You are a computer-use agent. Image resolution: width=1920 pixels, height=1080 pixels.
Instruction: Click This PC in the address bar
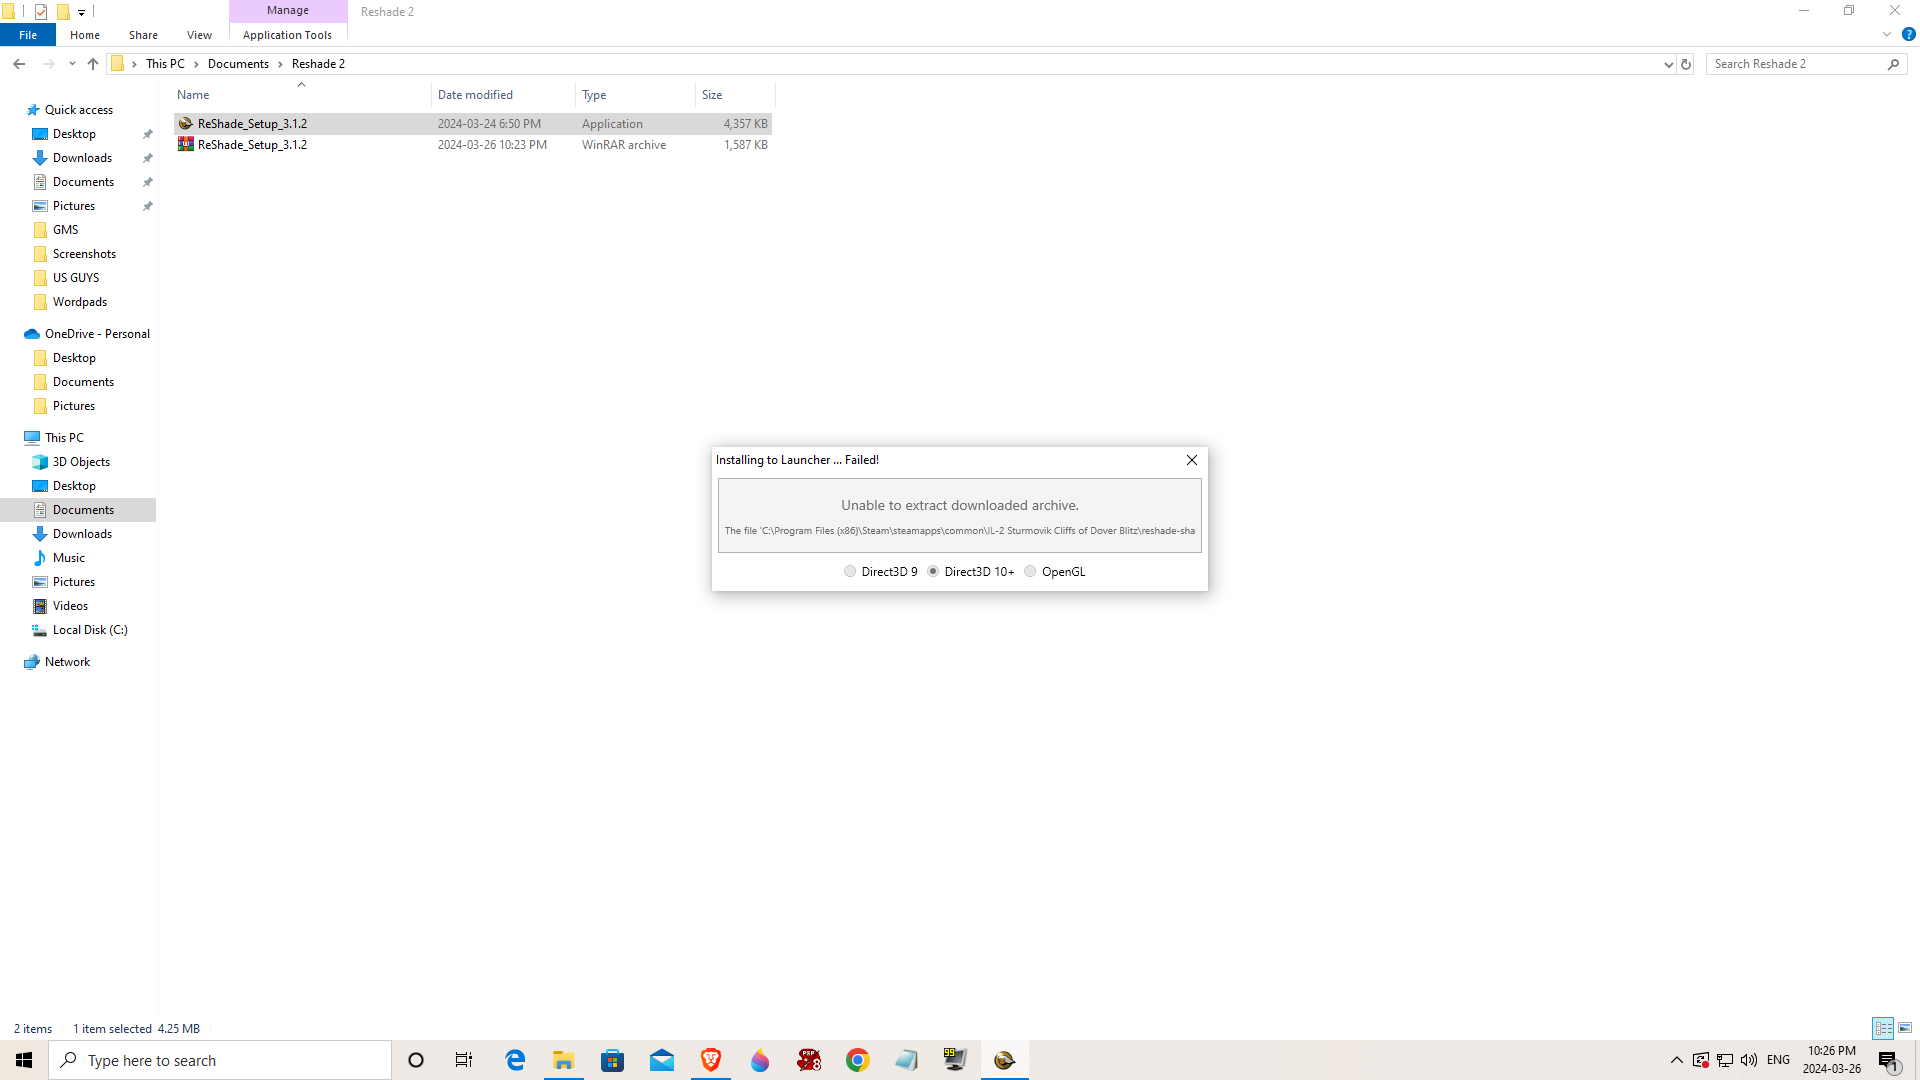pos(165,64)
